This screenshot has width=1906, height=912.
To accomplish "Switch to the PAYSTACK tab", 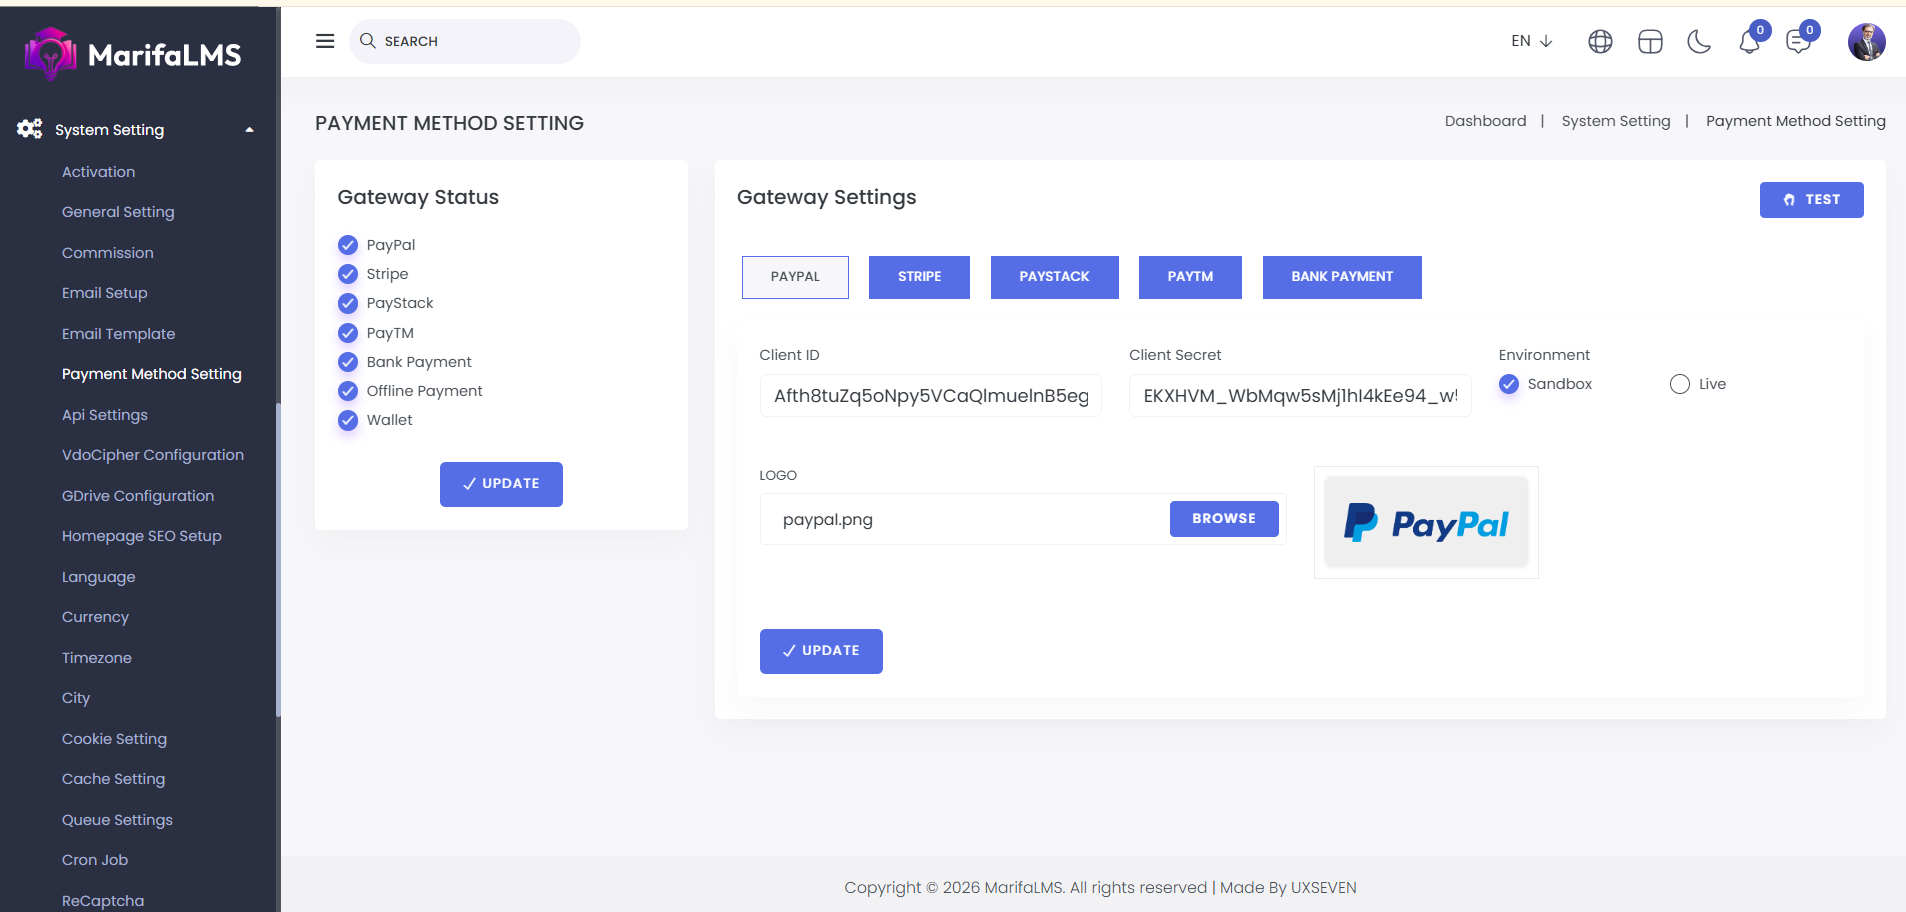I will click(1054, 277).
